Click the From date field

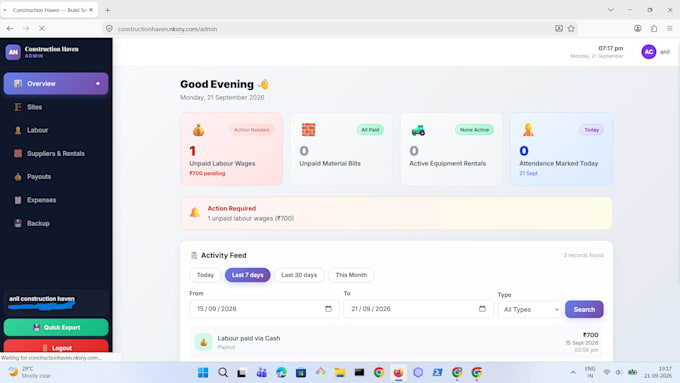[x=264, y=309]
